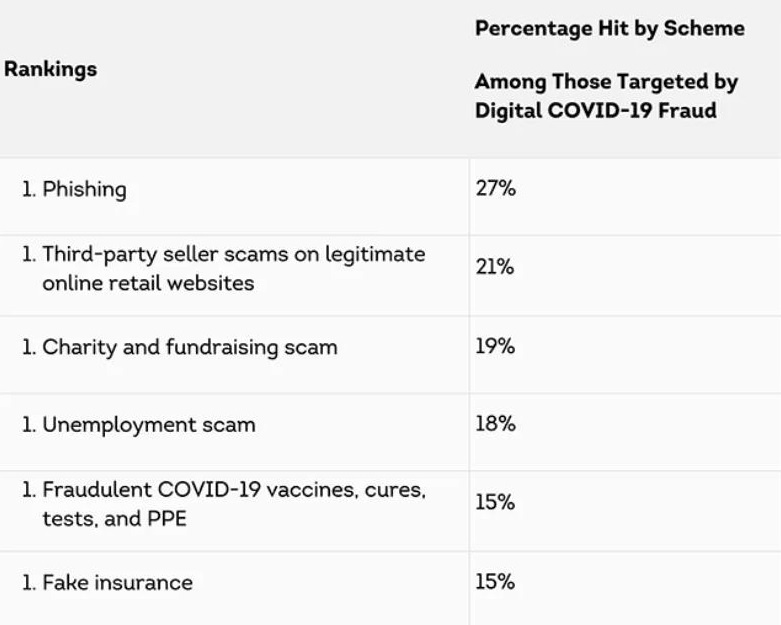This screenshot has height=625, width=781.
Task: Select the 'Percentage Hit by Scheme' header text
Action: [609, 28]
